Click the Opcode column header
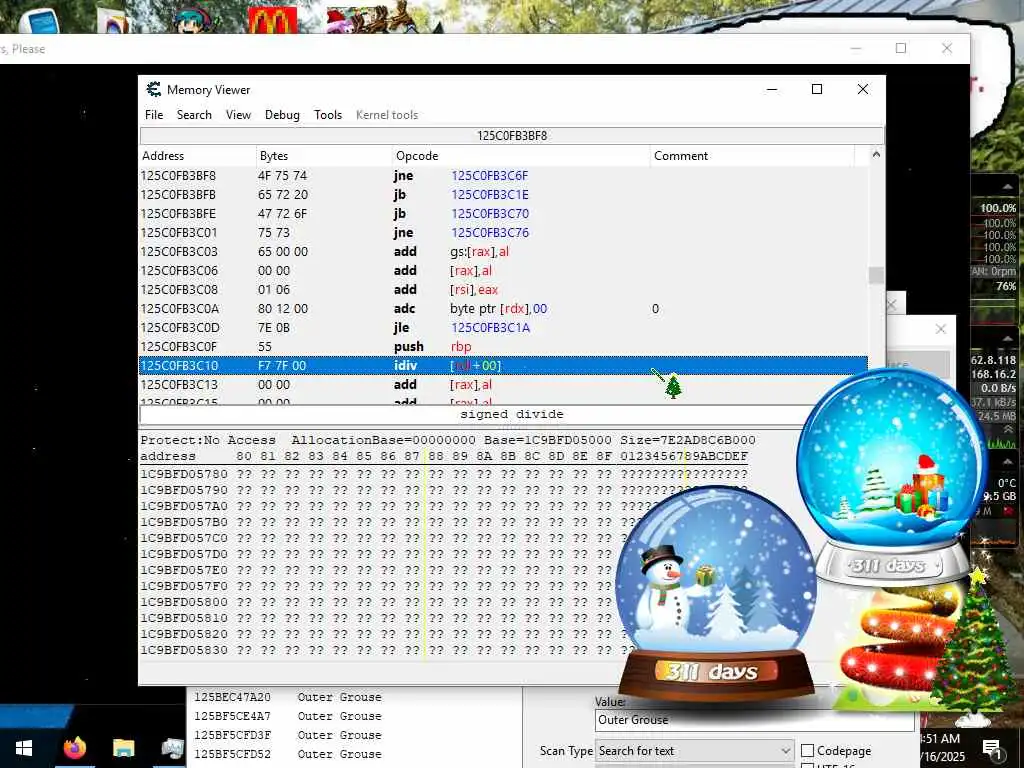The image size is (1024, 768). (520, 156)
